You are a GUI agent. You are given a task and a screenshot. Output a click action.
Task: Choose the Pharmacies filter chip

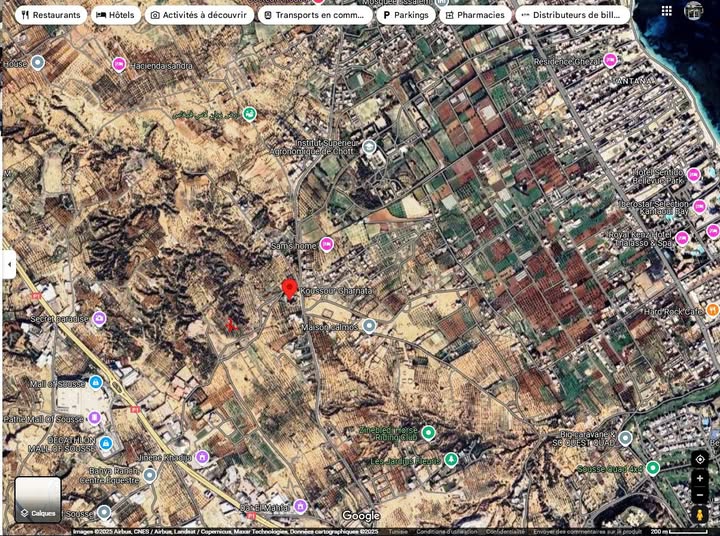475,15
